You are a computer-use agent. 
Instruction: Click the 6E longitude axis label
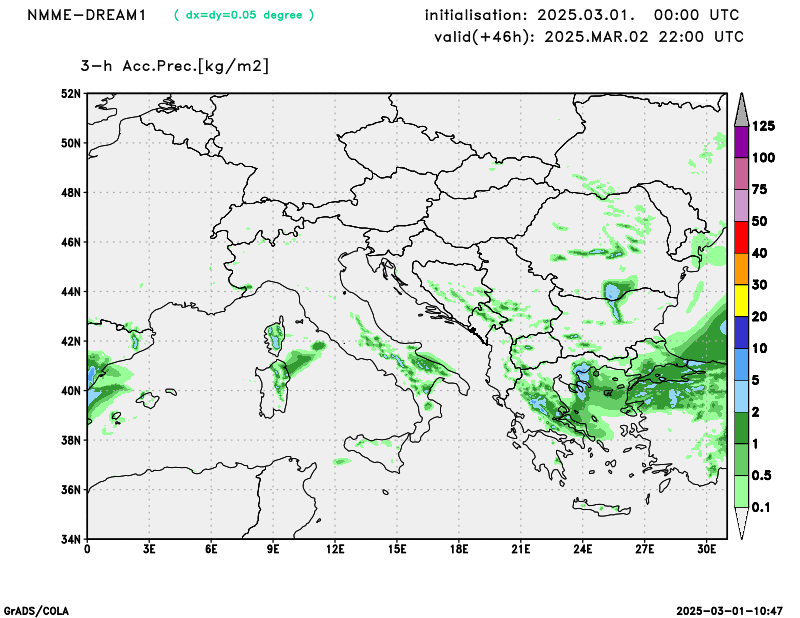click(211, 549)
